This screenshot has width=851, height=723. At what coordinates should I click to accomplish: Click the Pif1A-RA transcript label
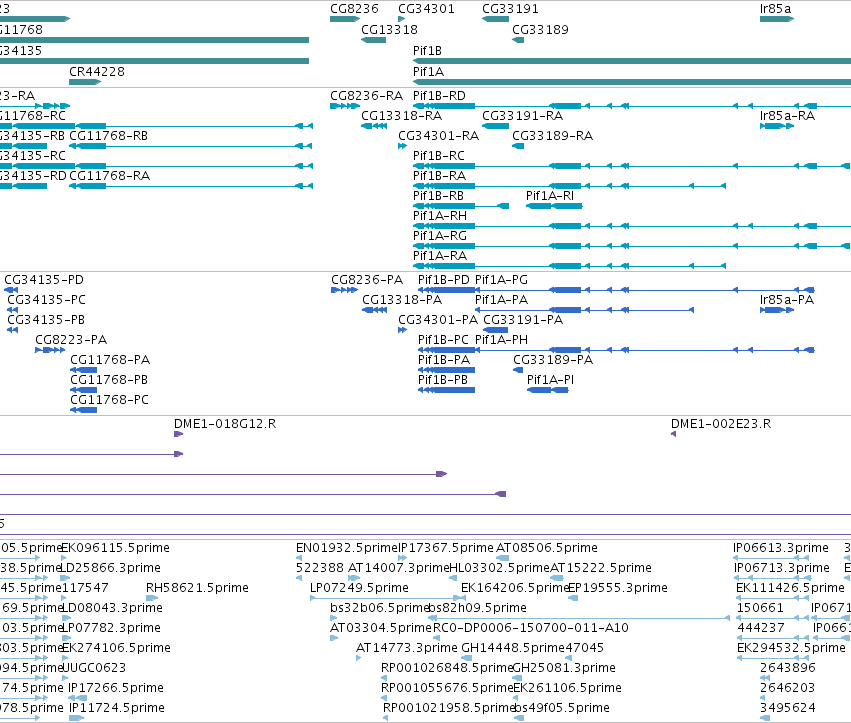pyautogui.click(x=440, y=256)
